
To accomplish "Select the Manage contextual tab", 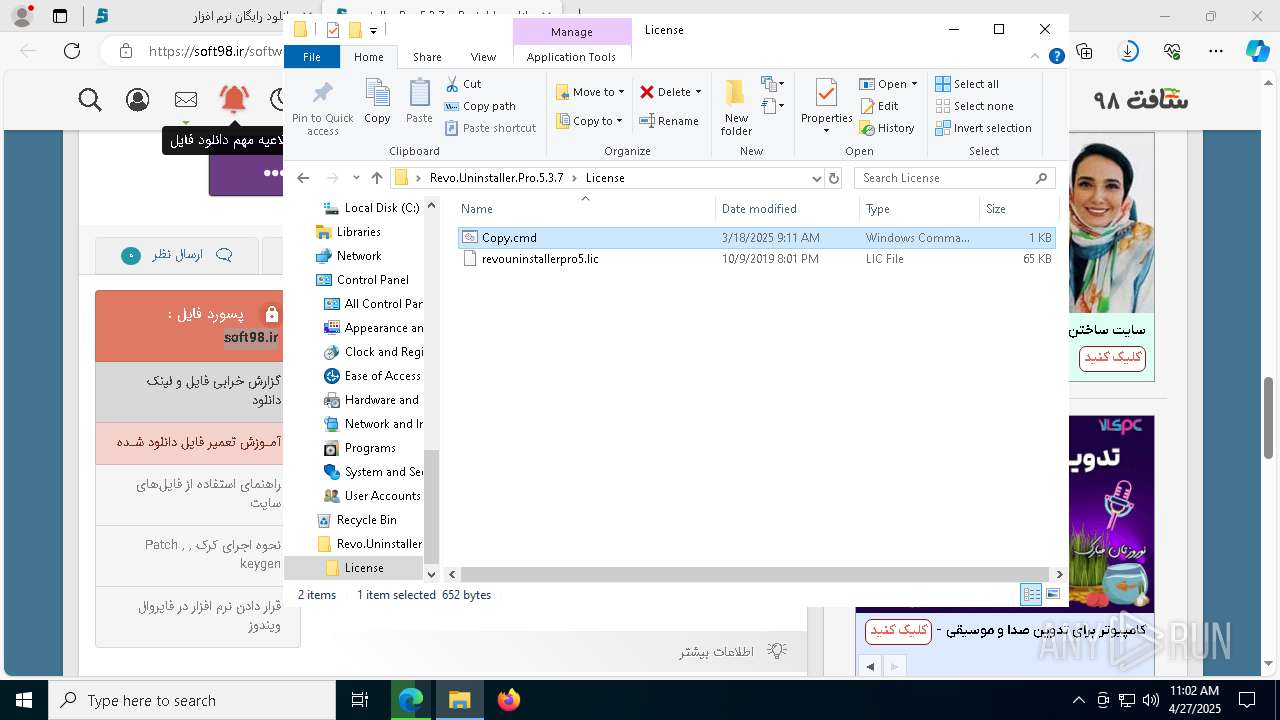I will click(x=572, y=32).
